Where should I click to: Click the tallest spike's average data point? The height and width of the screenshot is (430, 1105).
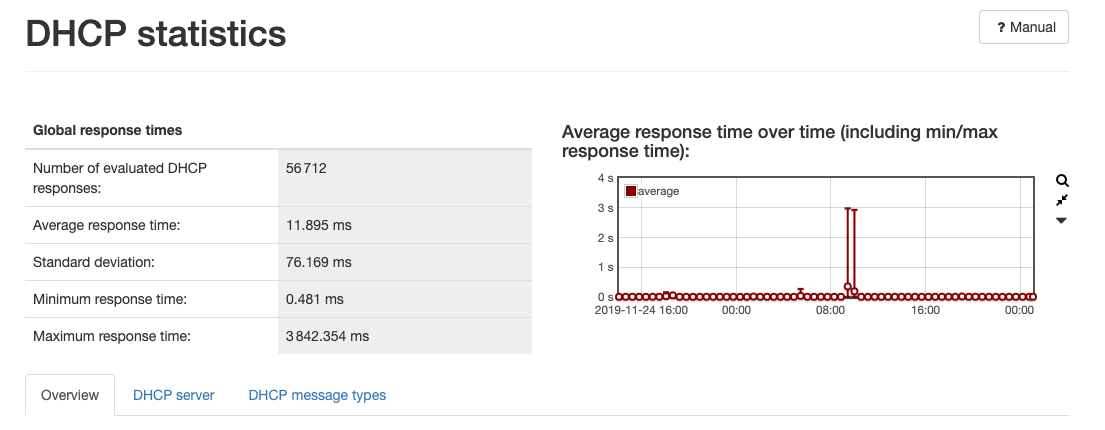pos(848,287)
